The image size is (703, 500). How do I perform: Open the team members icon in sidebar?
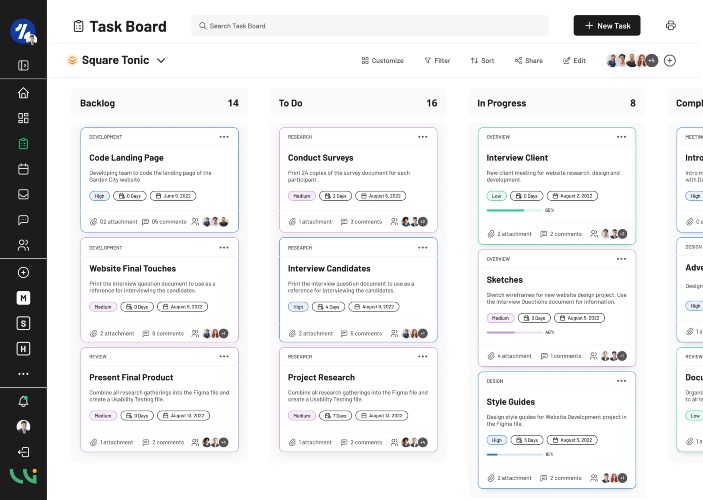coord(23,245)
